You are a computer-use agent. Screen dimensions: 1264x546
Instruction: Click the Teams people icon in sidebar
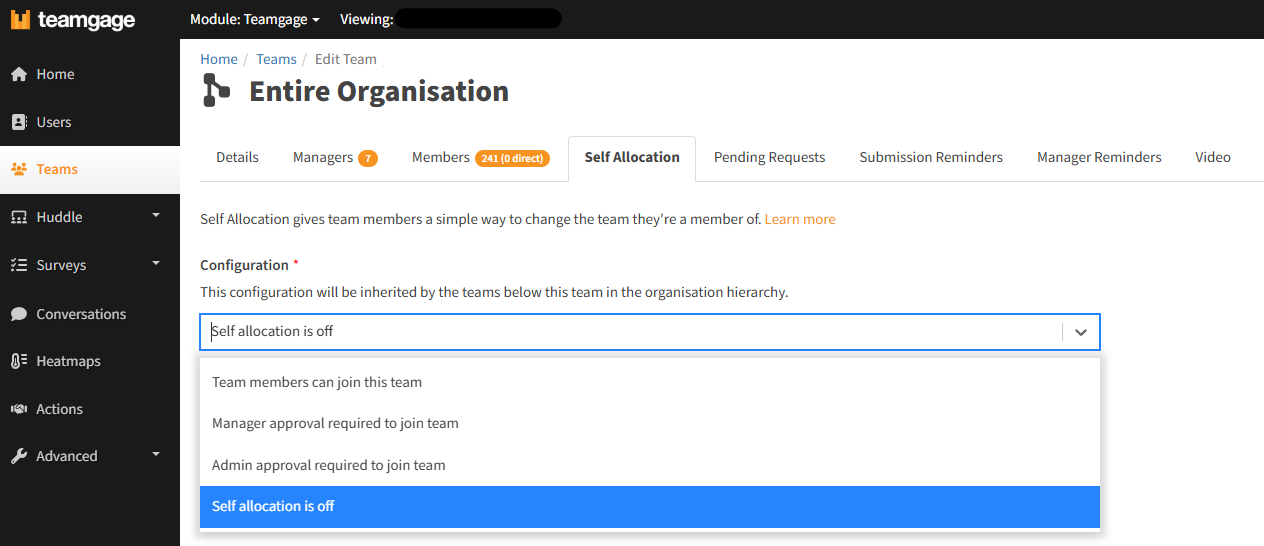pos(19,169)
